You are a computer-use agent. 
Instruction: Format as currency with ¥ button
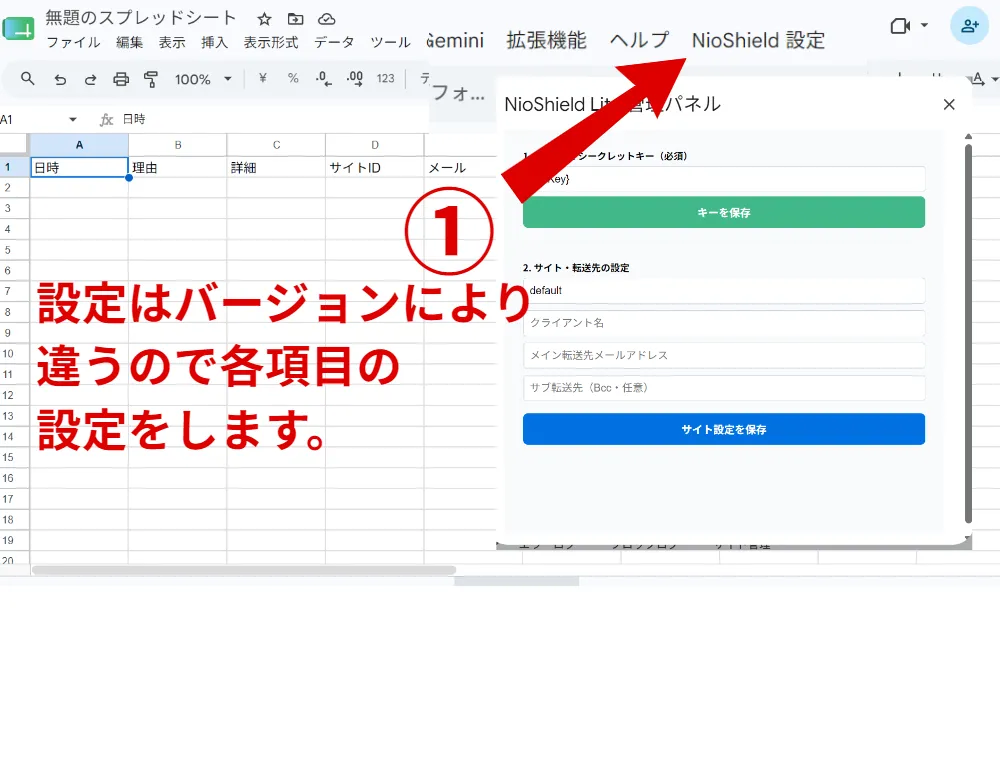[262, 78]
